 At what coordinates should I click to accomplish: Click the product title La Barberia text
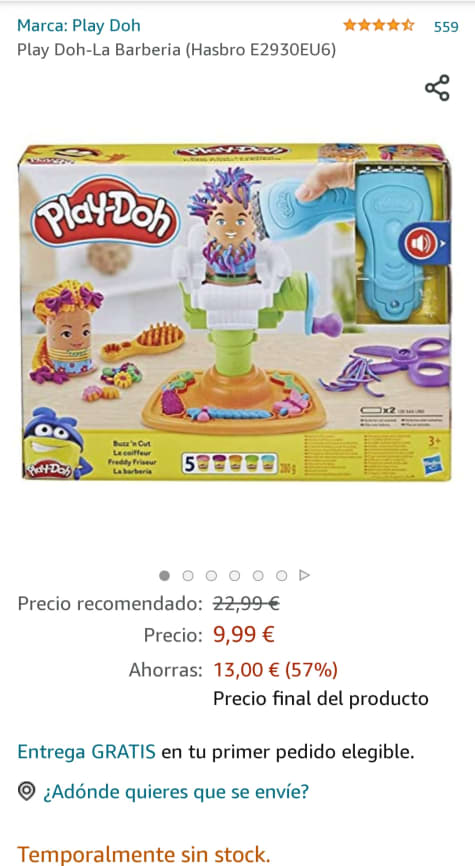coord(176,50)
